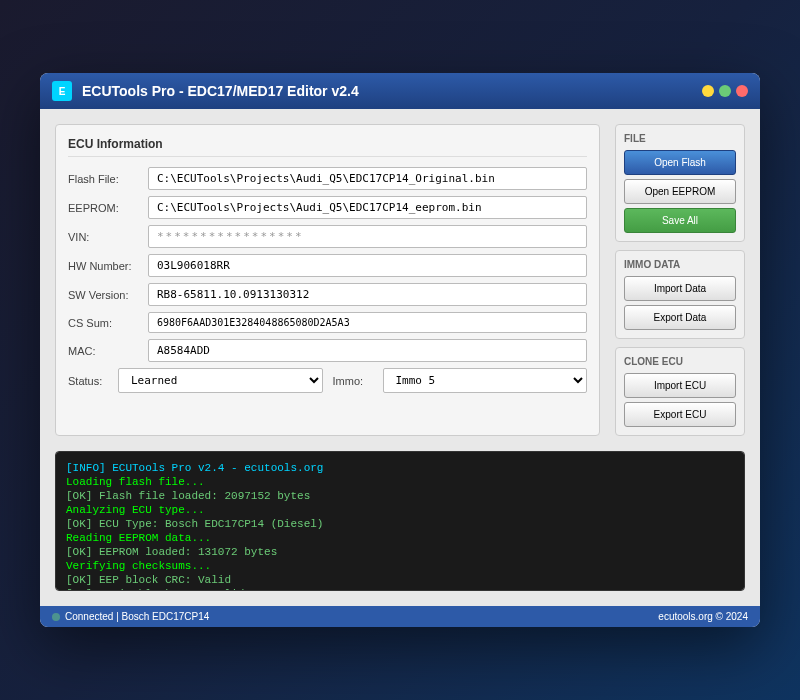The image size is (800, 700).
Task: Expand the Immo dropdown showing Immo 5
Action: [x=484, y=381]
